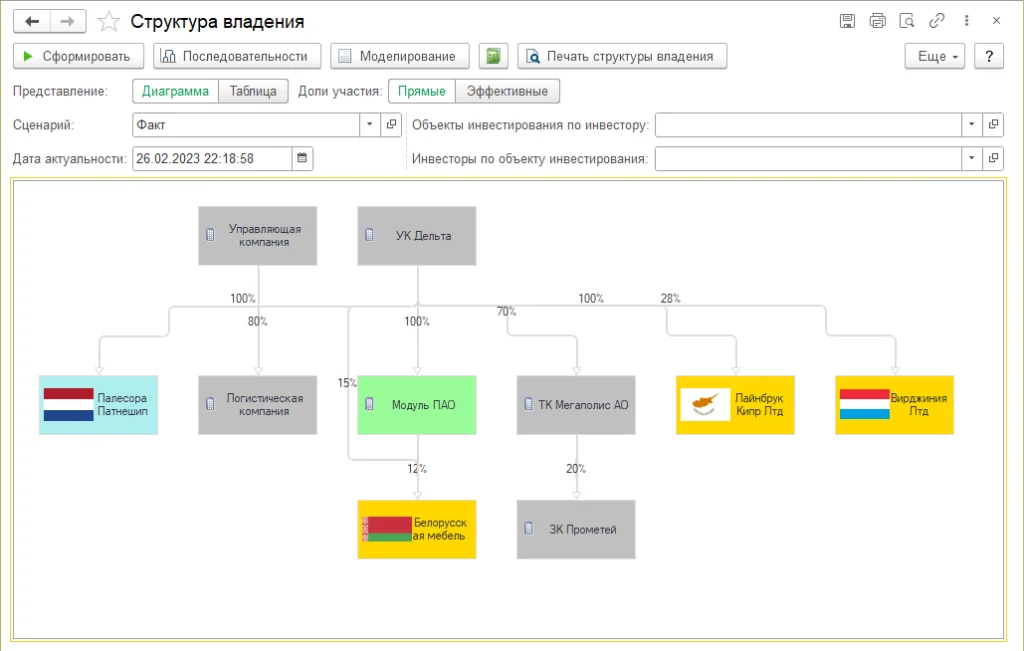Expand the Сценарий dropdown list
This screenshot has width=1024, height=651.
(x=370, y=125)
